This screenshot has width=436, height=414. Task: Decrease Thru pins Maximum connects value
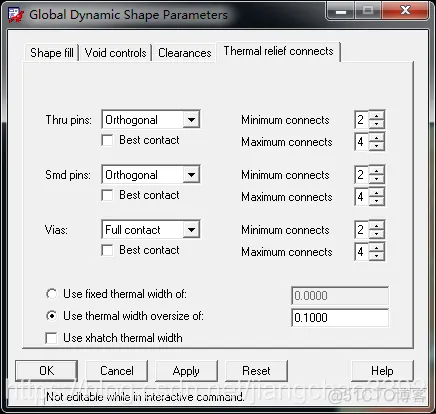click(x=377, y=146)
